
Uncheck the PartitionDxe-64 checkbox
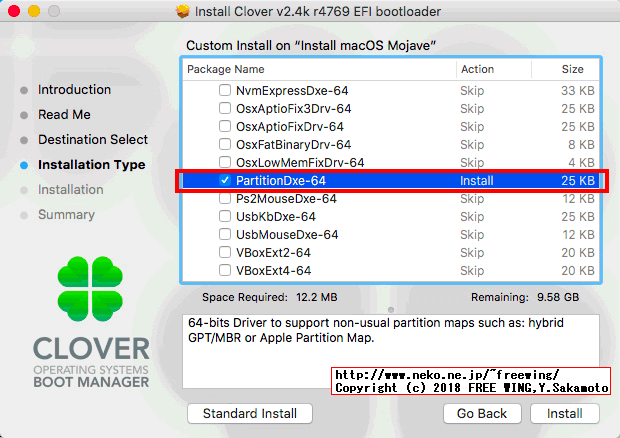(225, 180)
